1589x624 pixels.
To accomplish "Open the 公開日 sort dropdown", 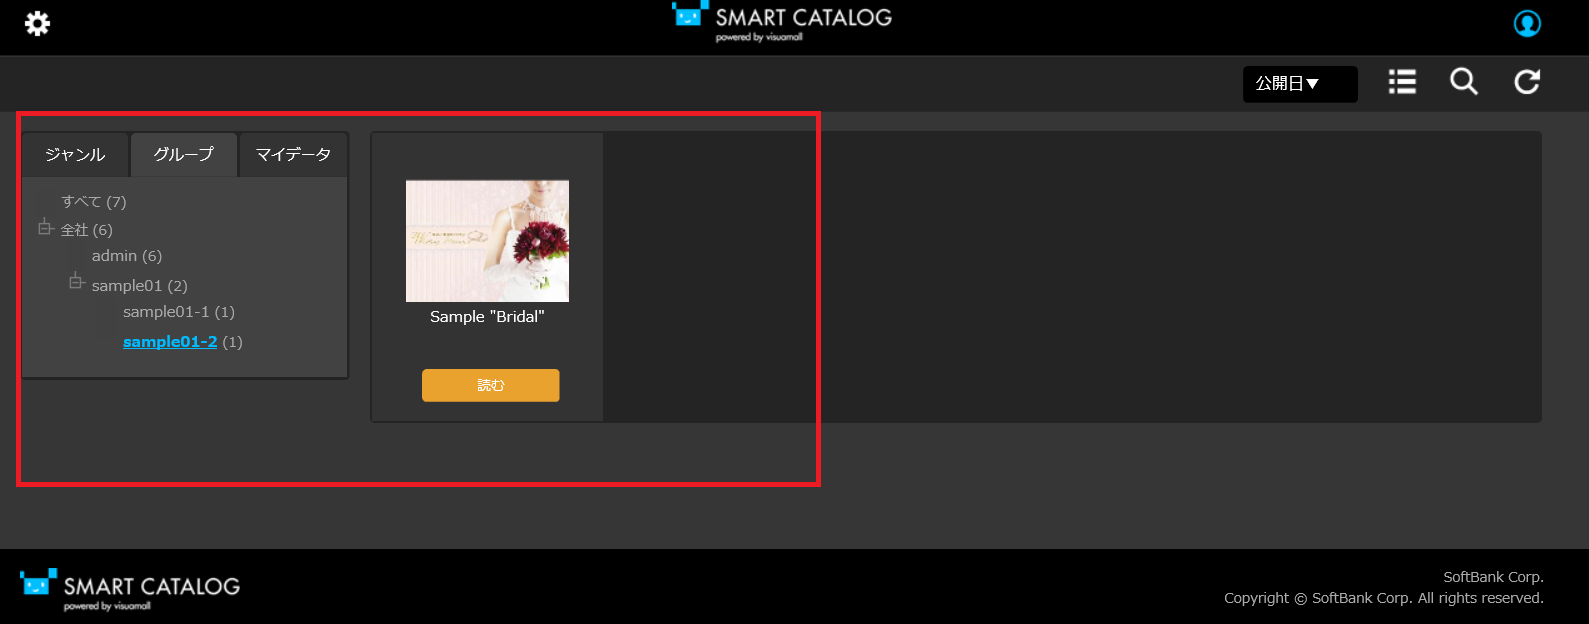I will [x=1300, y=84].
